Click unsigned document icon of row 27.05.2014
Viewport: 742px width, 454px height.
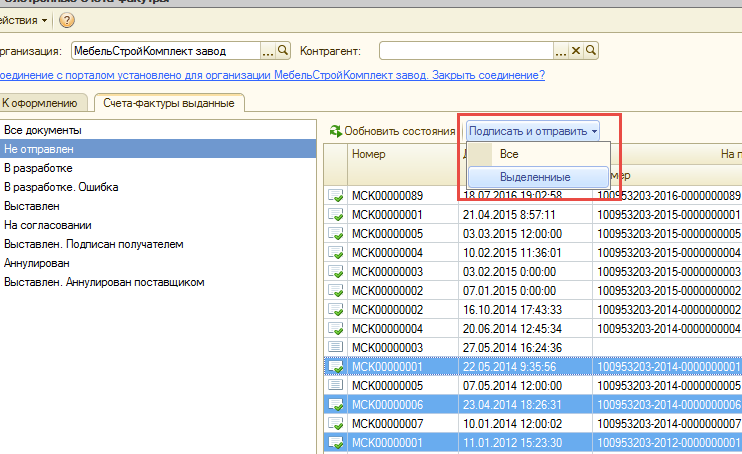(336, 347)
